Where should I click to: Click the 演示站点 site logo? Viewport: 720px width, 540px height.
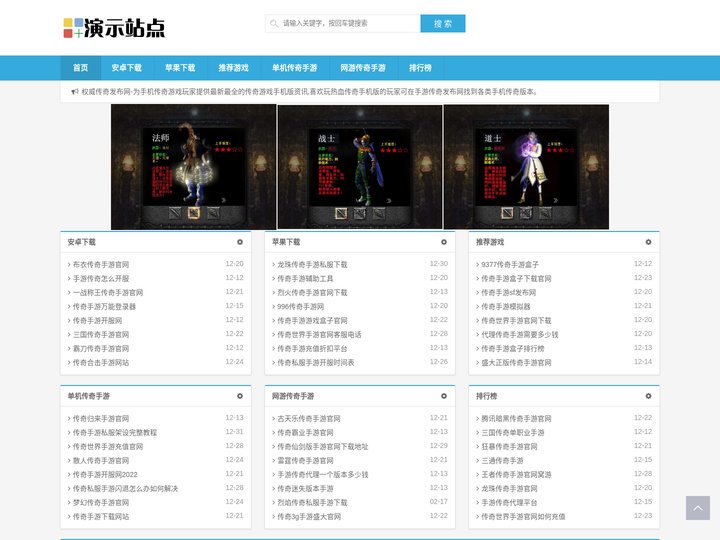click(x=114, y=28)
